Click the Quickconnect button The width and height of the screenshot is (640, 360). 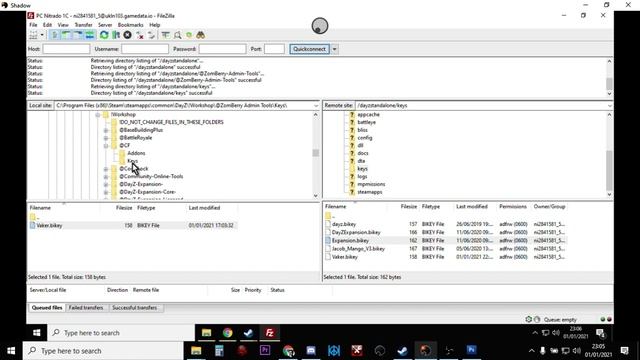(309, 49)
